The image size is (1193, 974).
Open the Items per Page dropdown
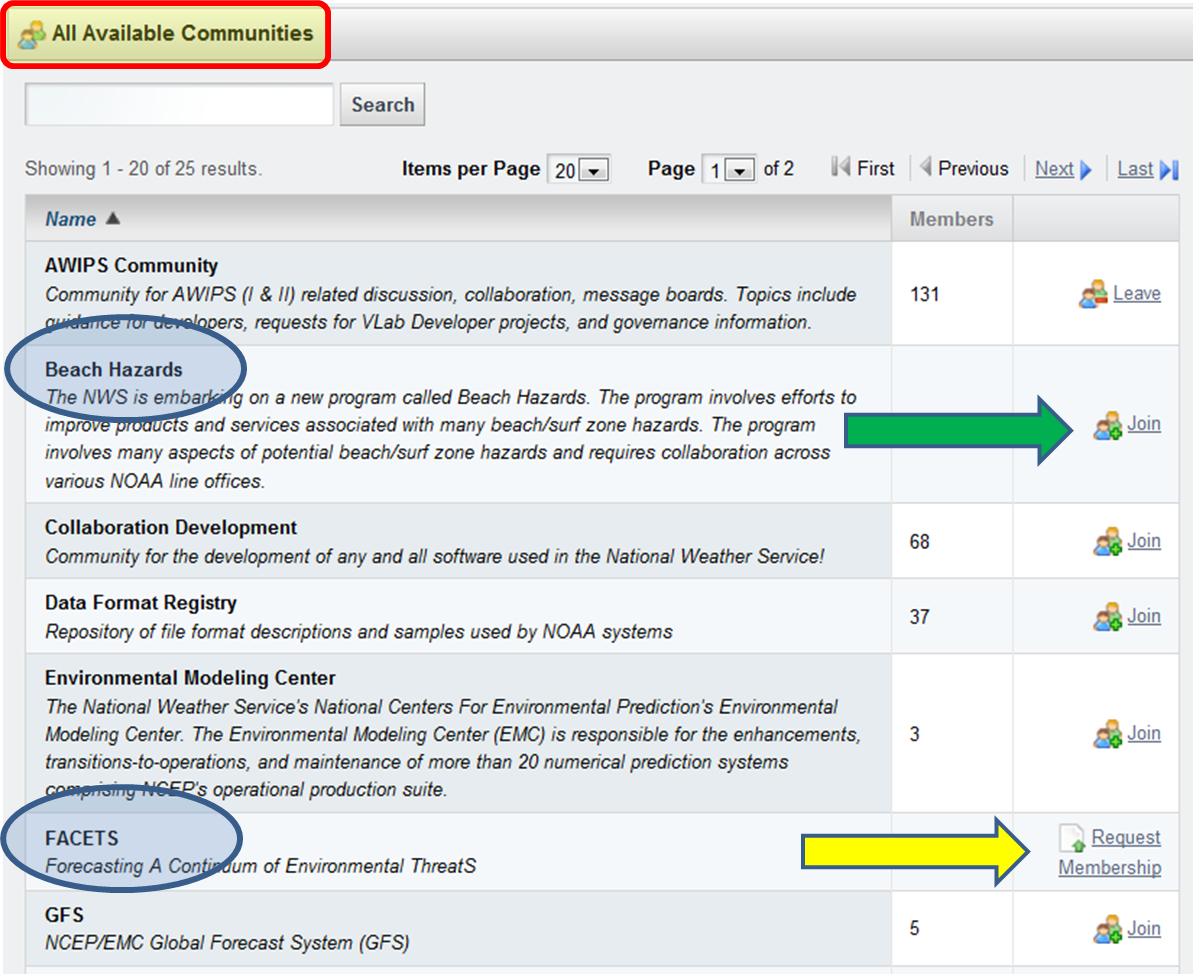click(x=579, y=169)
